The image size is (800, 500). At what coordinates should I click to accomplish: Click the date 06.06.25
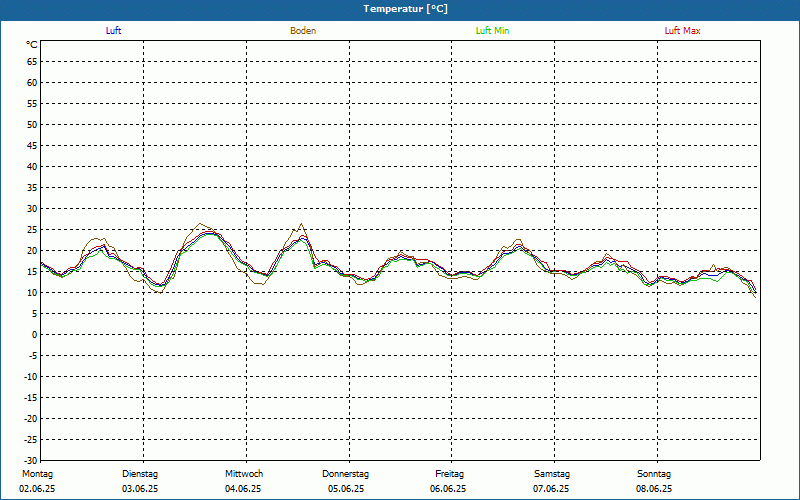(448, 489)
